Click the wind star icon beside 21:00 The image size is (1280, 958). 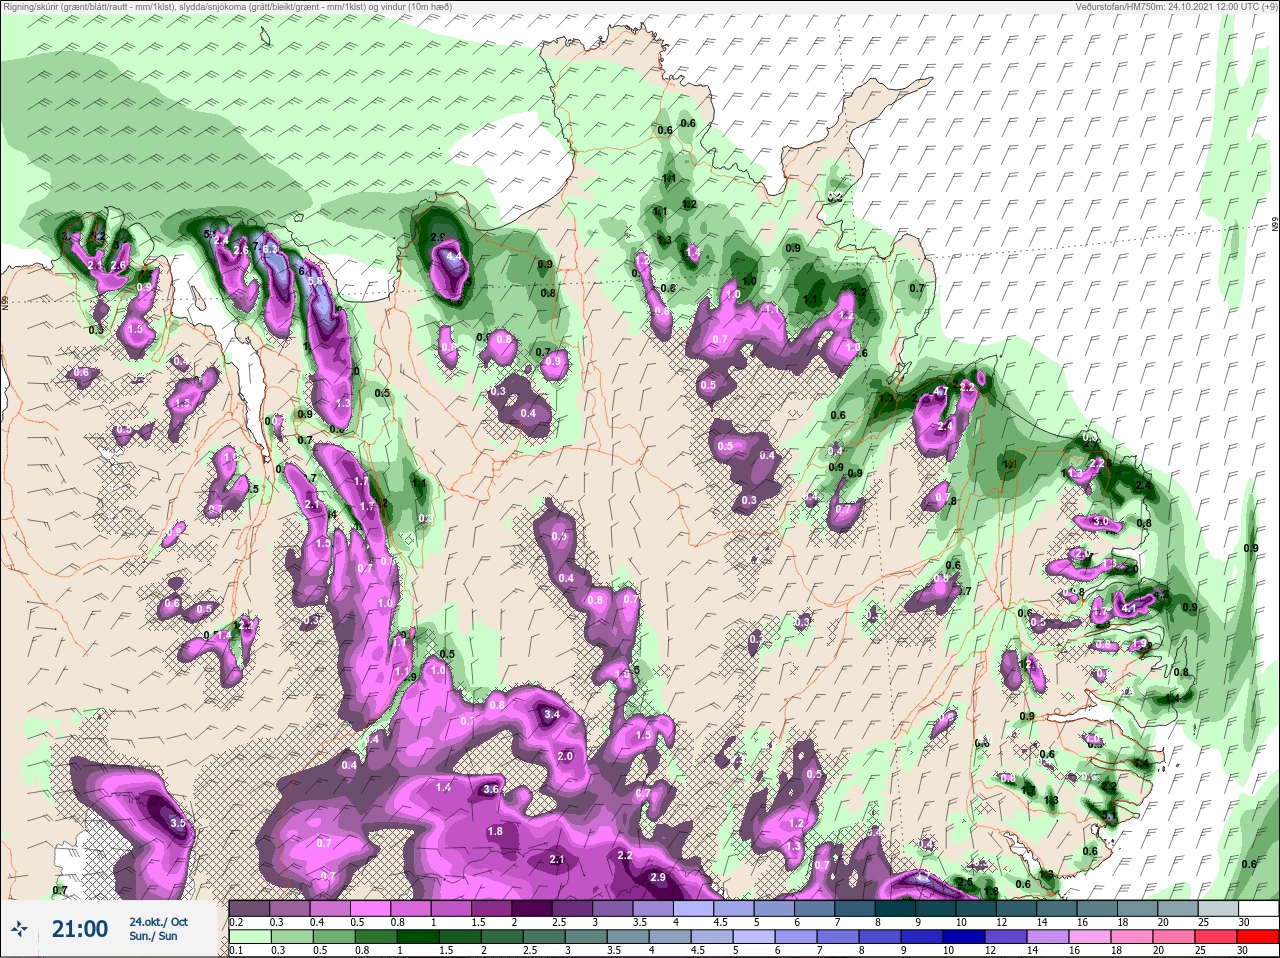pyautogui.click(x=20, y=929)
